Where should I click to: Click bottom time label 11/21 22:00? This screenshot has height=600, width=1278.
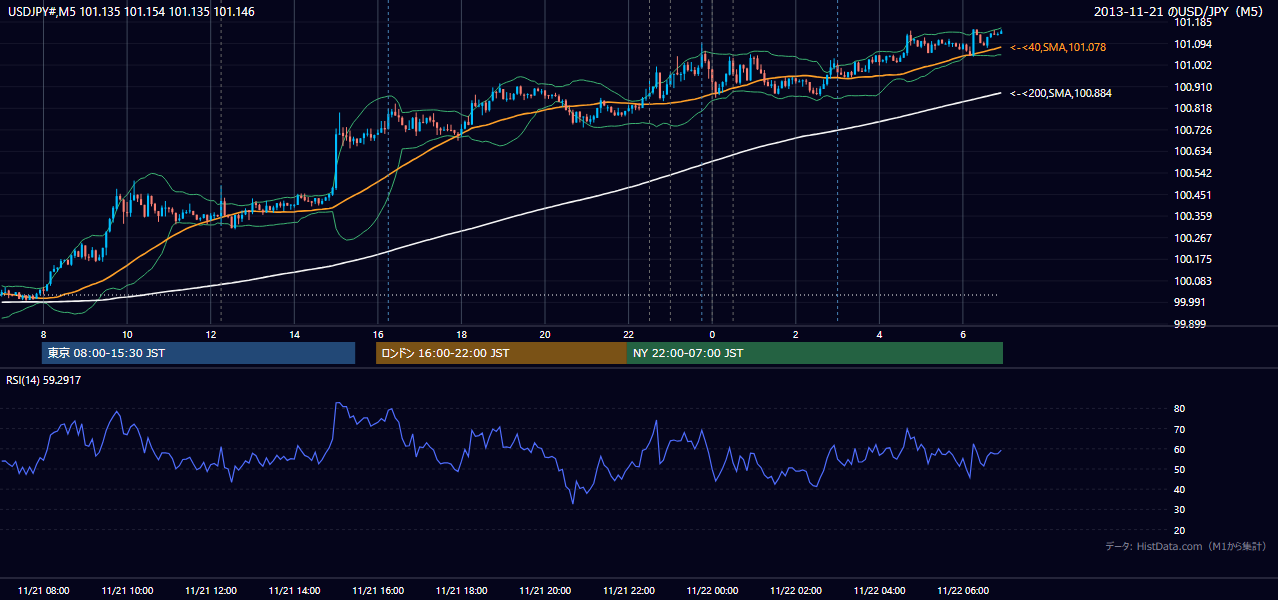[628, 591]
